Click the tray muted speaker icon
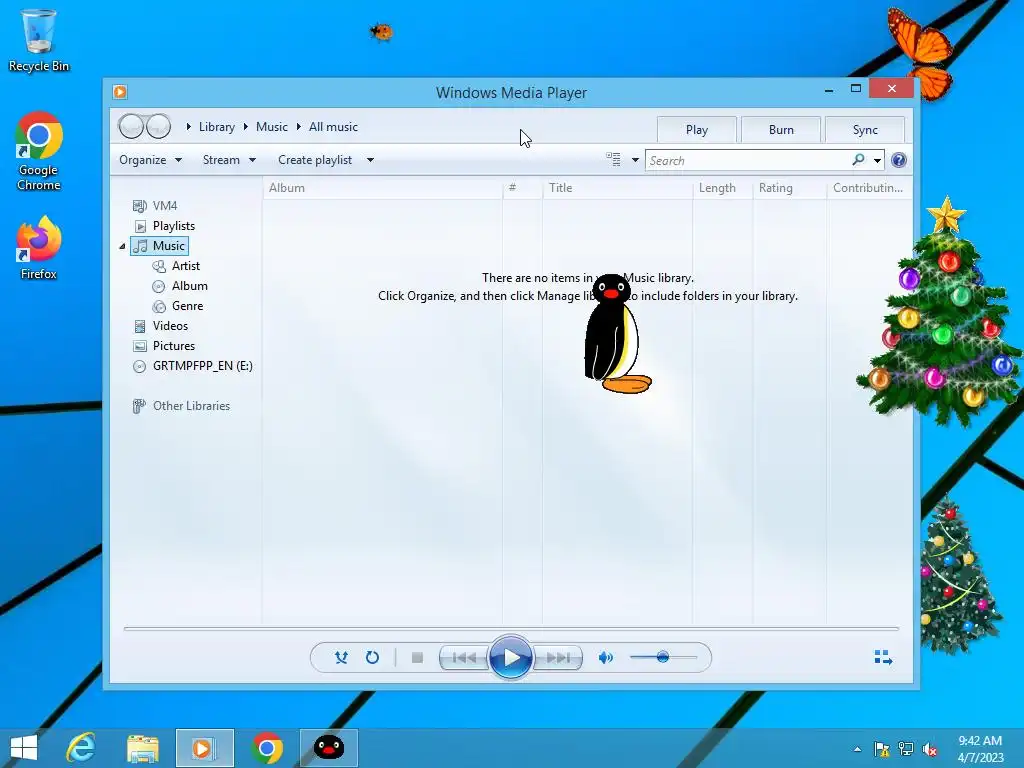Screen dimensions: 1024x768 pyautogui.click(x=929, y=749)
